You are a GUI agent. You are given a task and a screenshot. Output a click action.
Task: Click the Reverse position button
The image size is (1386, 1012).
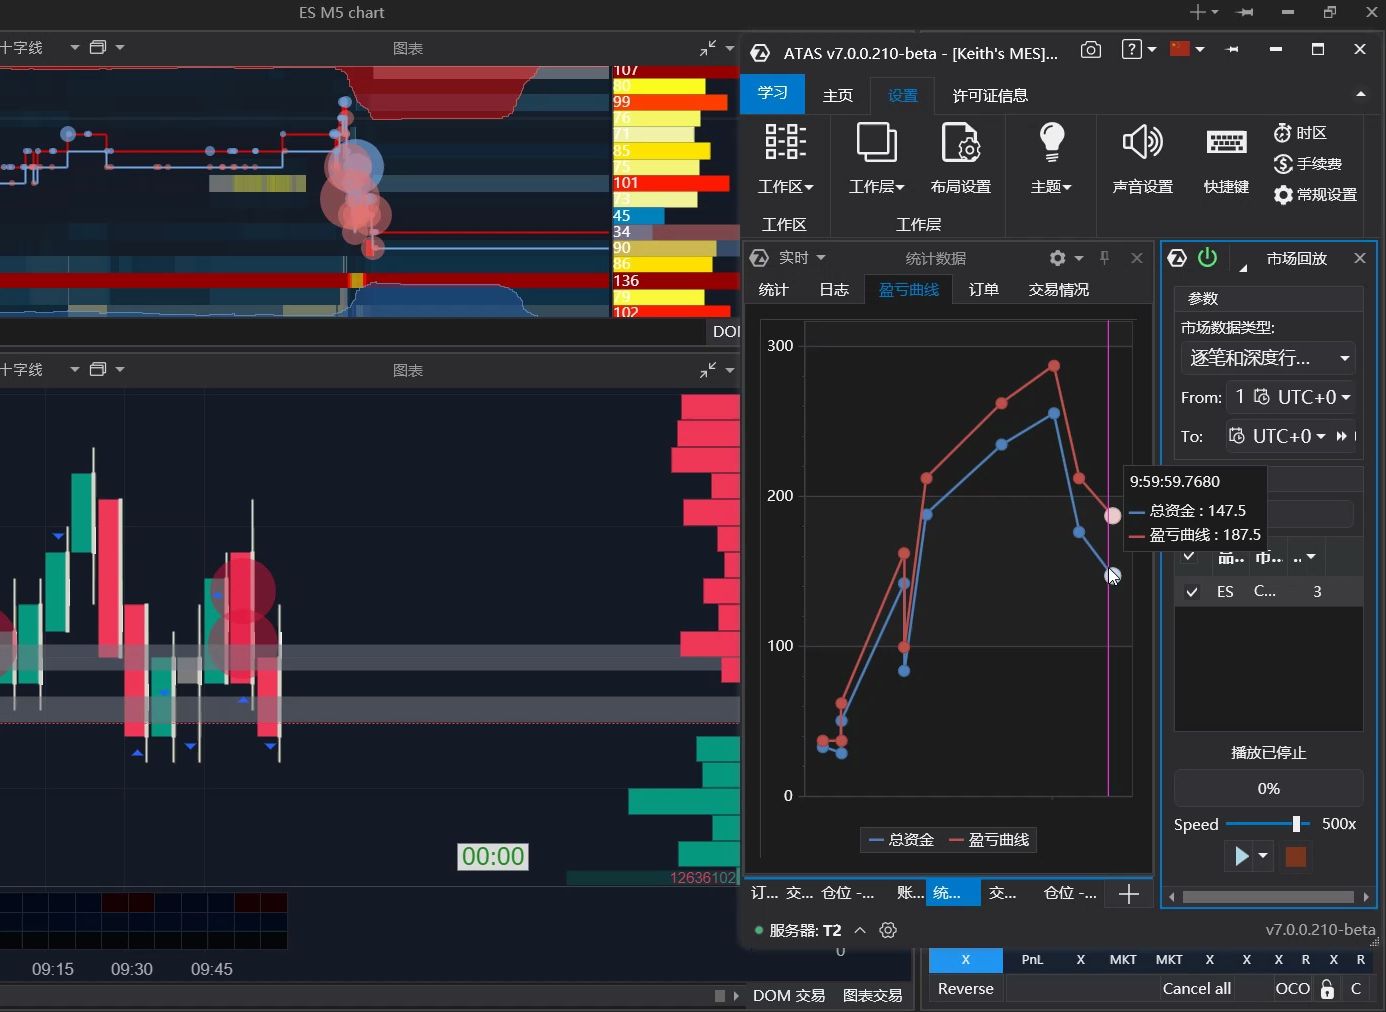[966, 989]
